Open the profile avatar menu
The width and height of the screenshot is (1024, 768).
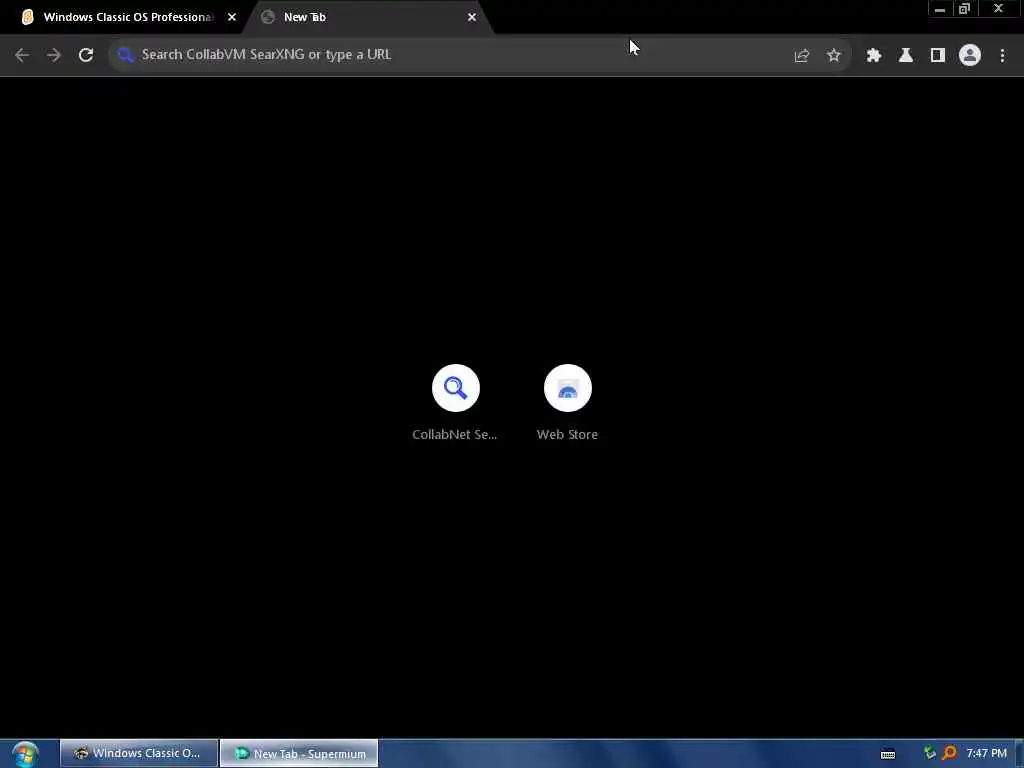click(970, 56)
